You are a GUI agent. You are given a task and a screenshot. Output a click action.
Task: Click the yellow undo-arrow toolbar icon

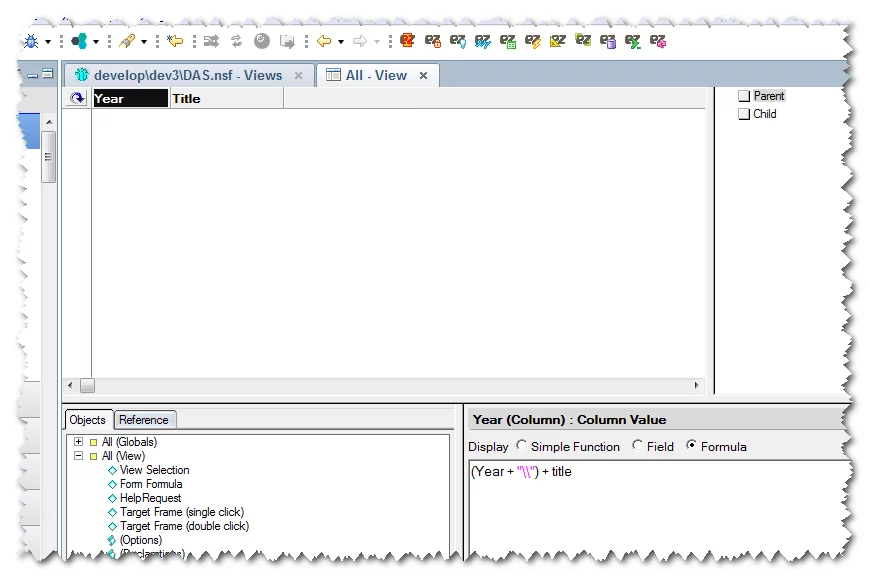point(176,41)
